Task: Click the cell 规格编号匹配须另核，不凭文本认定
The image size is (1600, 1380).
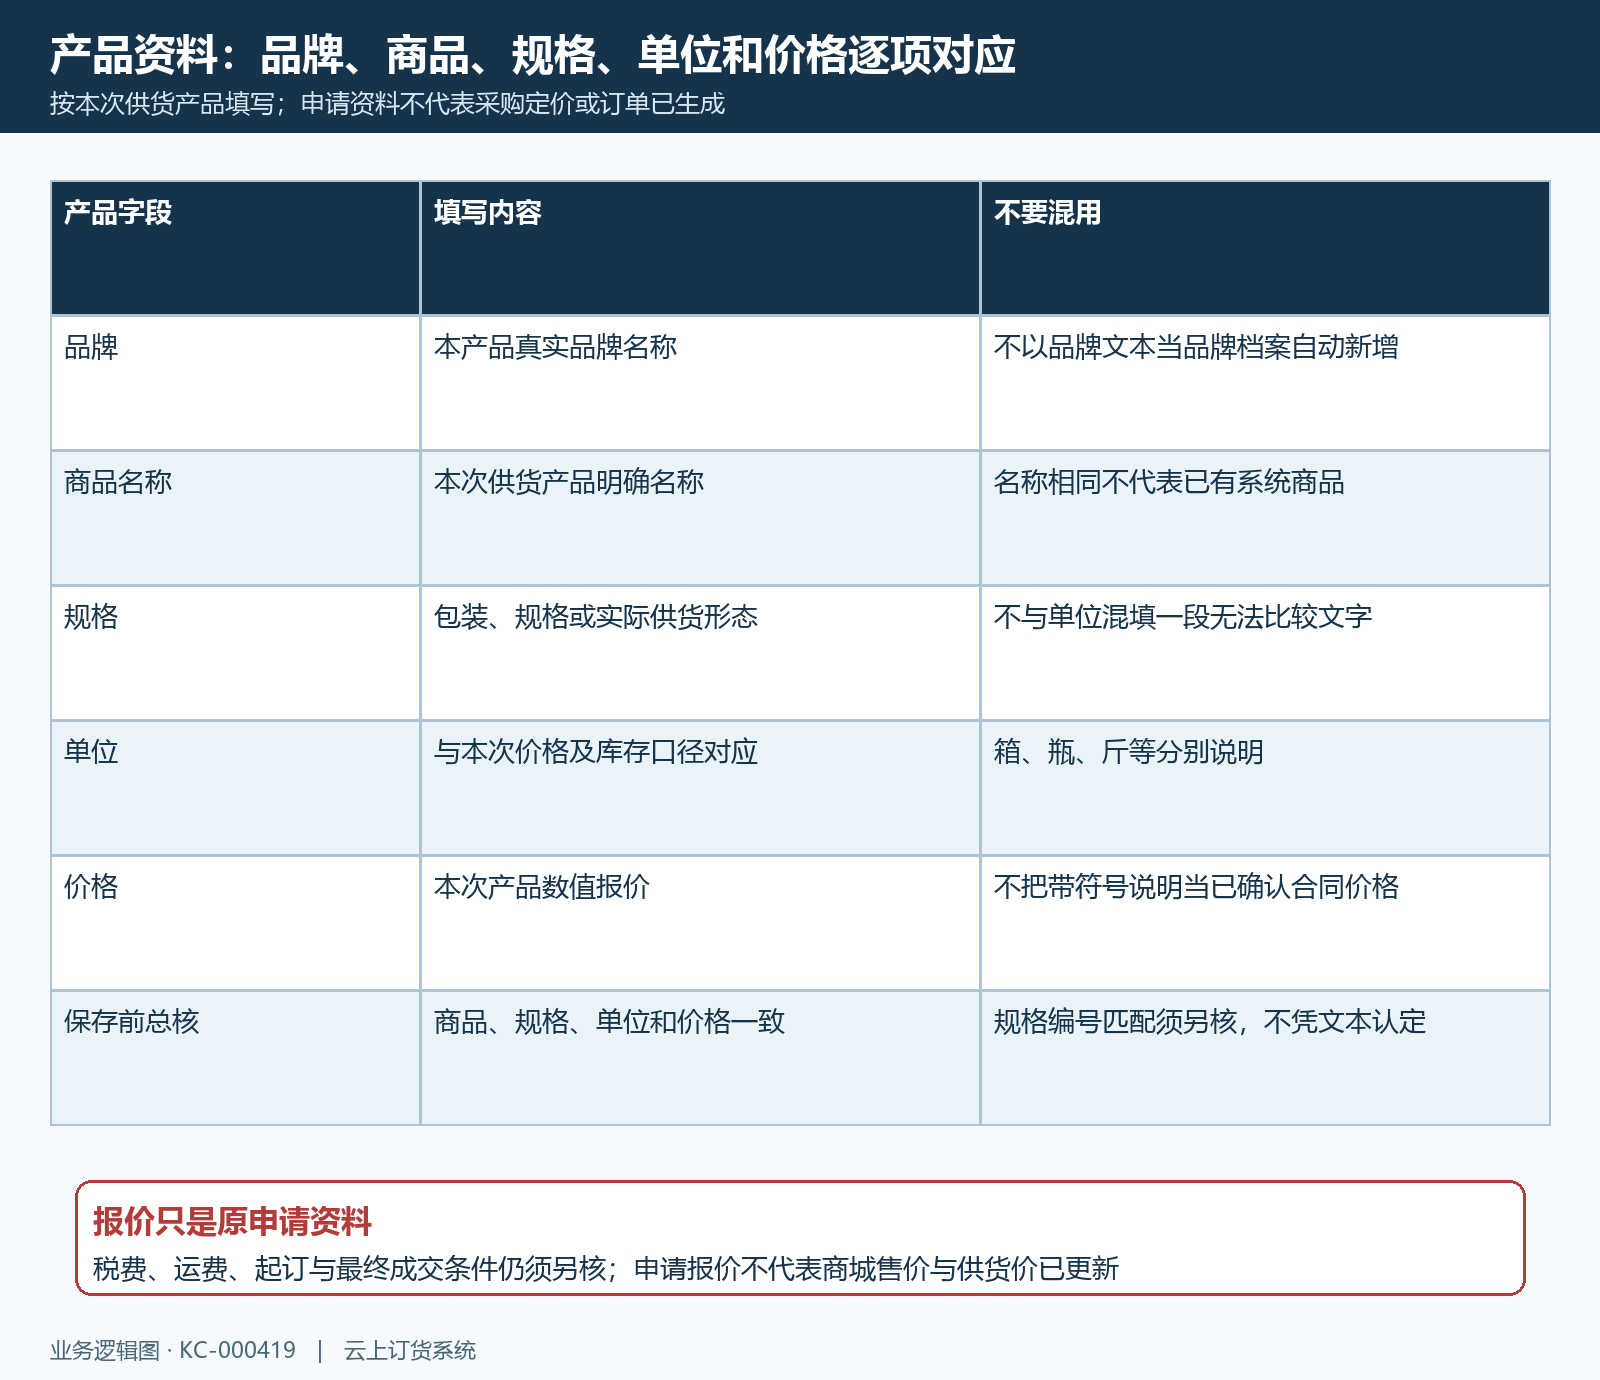Action: click(x=1265, y=1058)
